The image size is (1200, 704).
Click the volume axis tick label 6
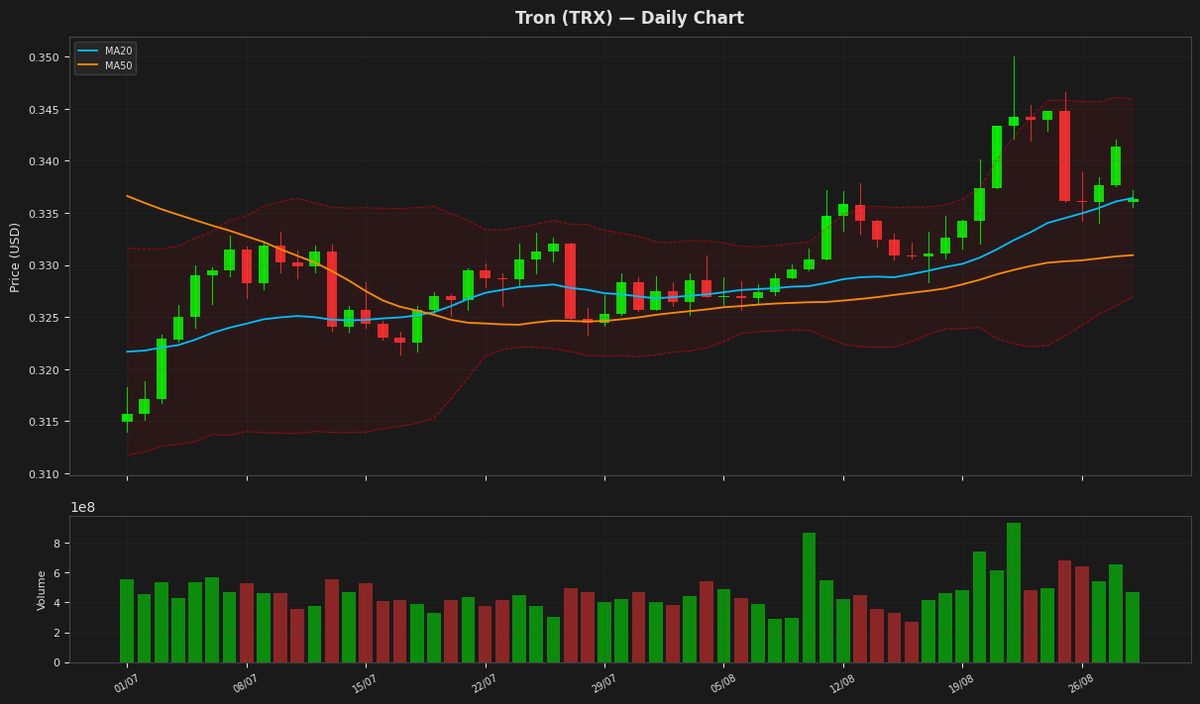56,574
